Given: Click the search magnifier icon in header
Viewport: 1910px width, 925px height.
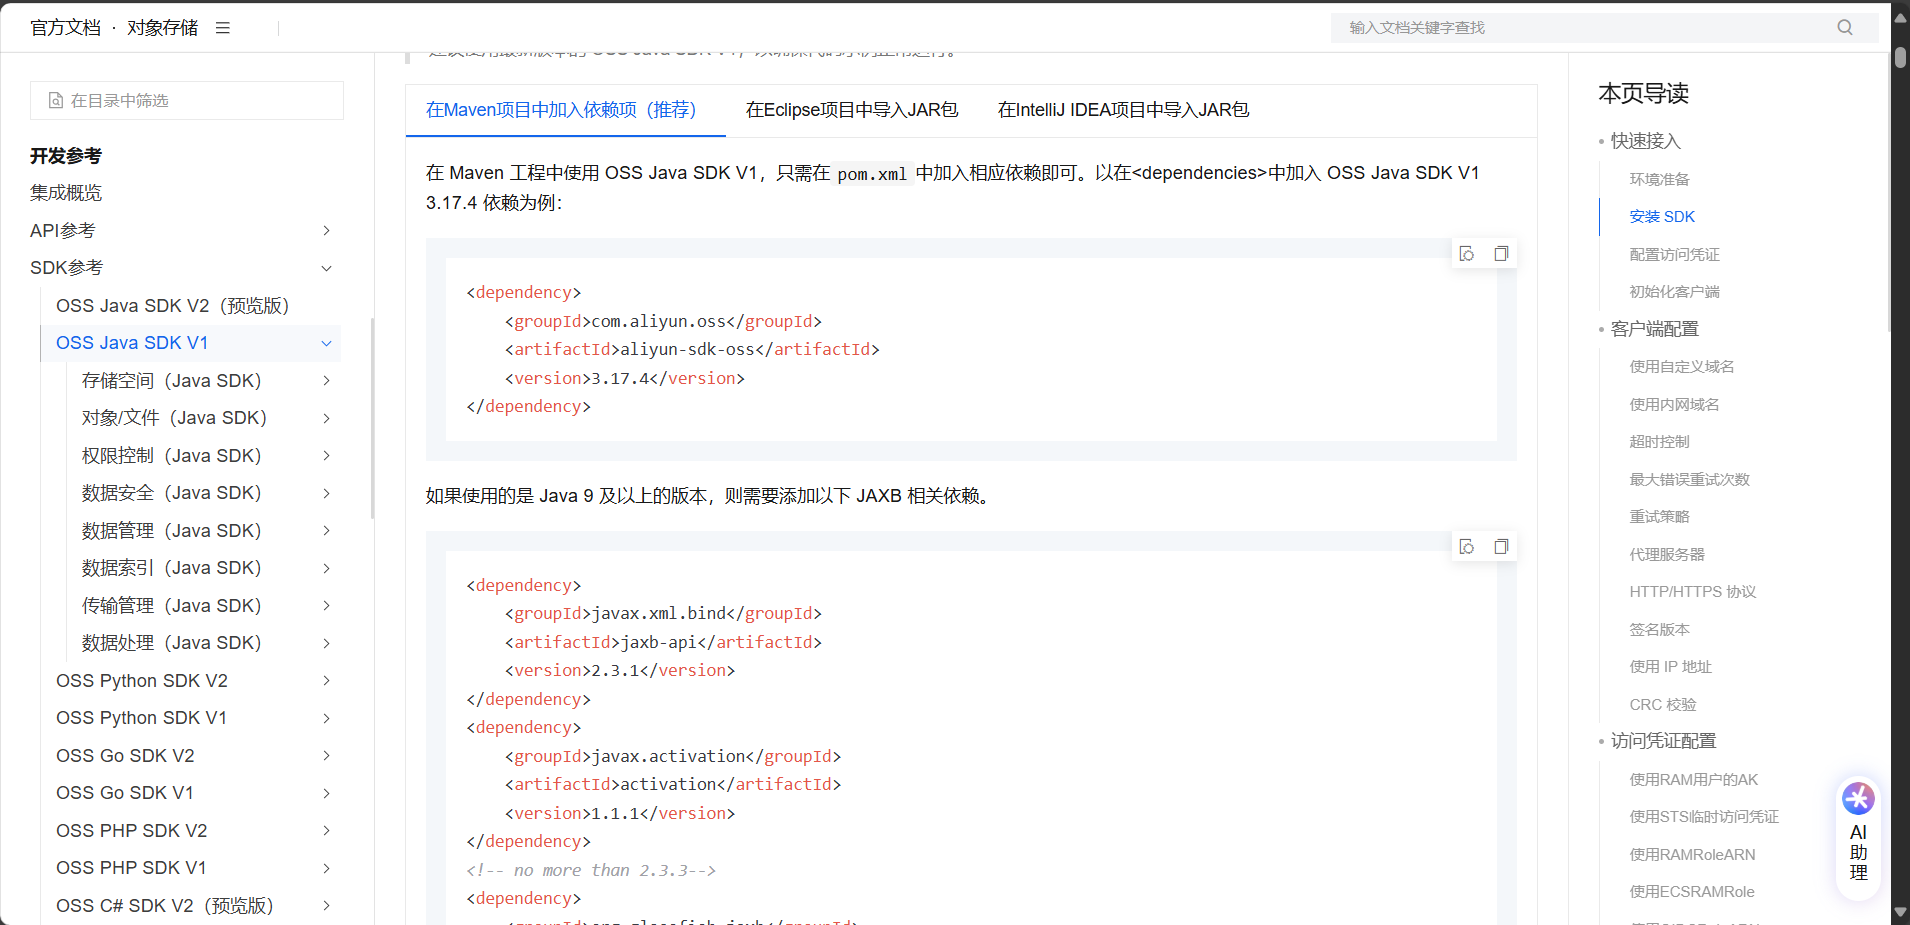Looking at the screenshot, I should click(1845, 28).
